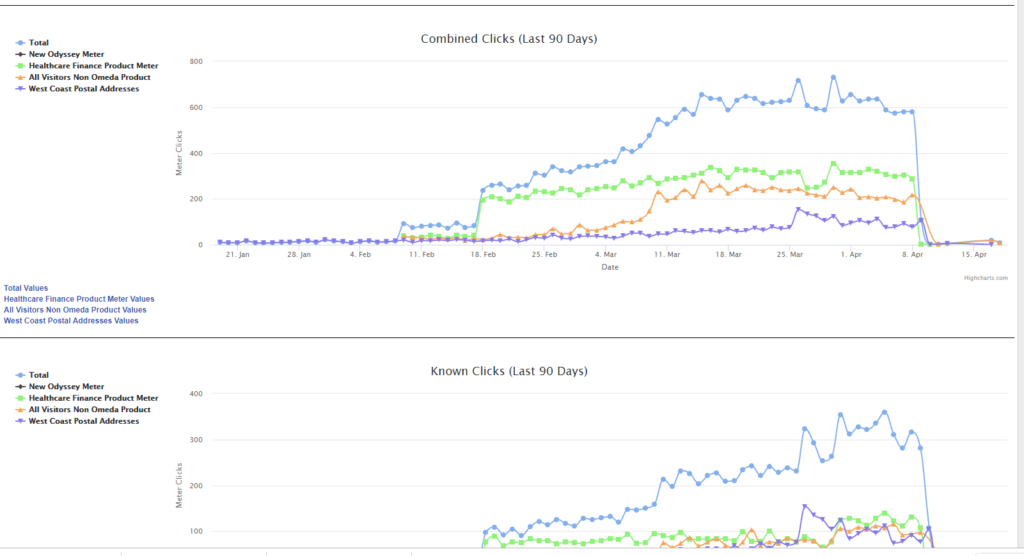Click the green square marker in Combined Clicks legend
The width and height of the screenshot is (1024, 556).
(x=19, y=66)
